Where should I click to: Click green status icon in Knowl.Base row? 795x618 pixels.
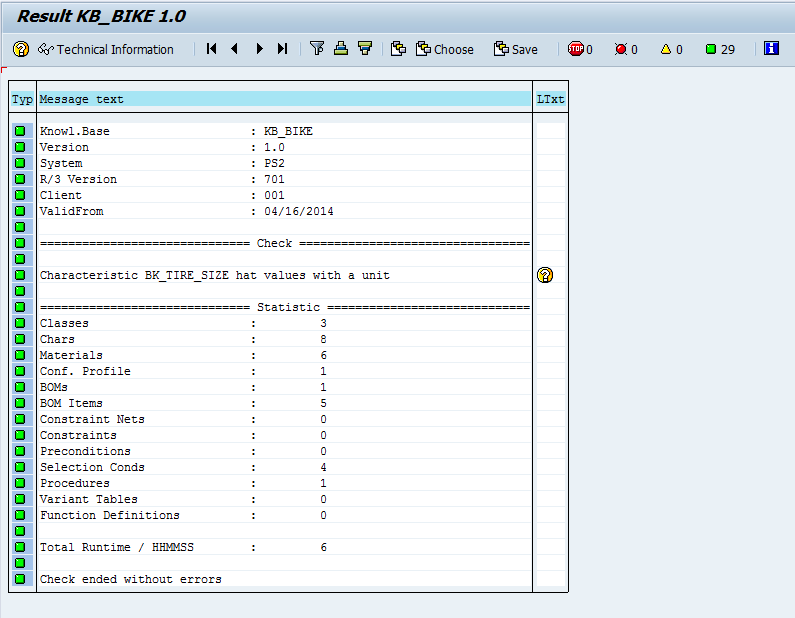(x=20, y=131)
